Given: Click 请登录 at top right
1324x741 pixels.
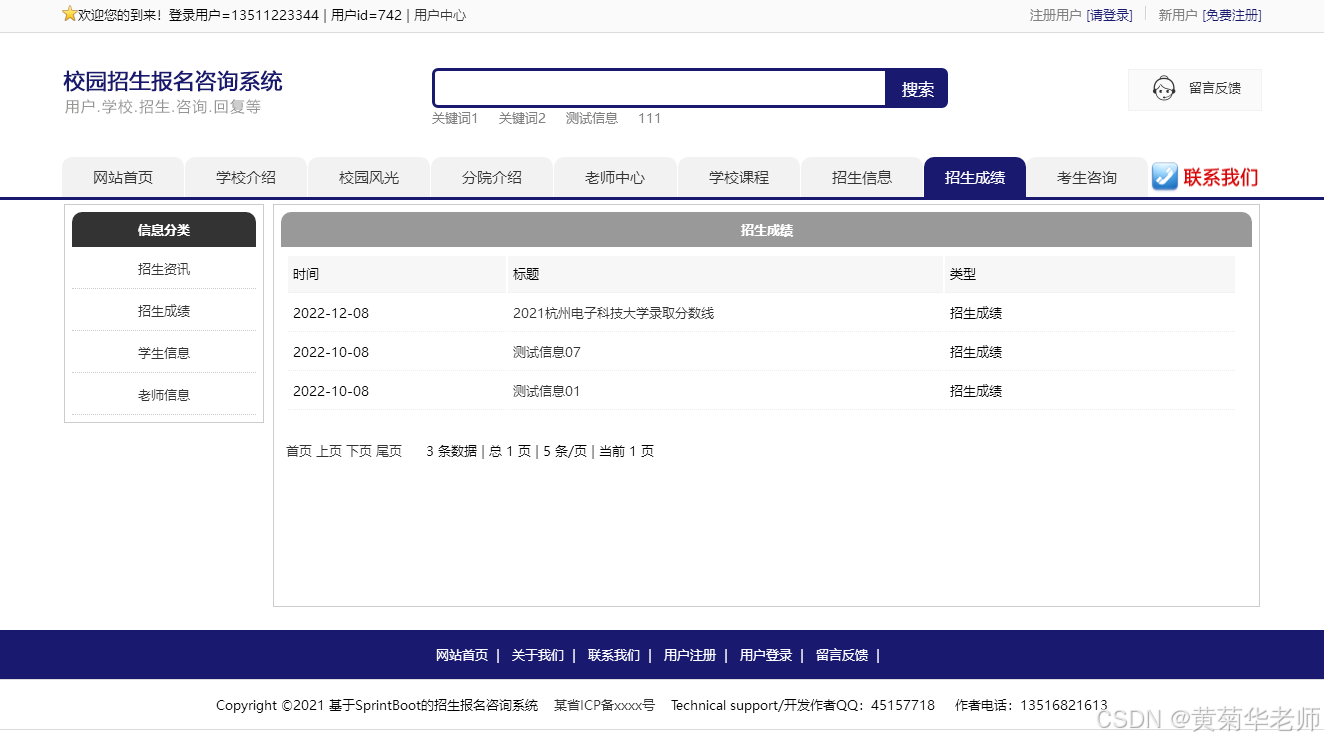Looking at the screenshot, I should click(x=1110, y=15).
